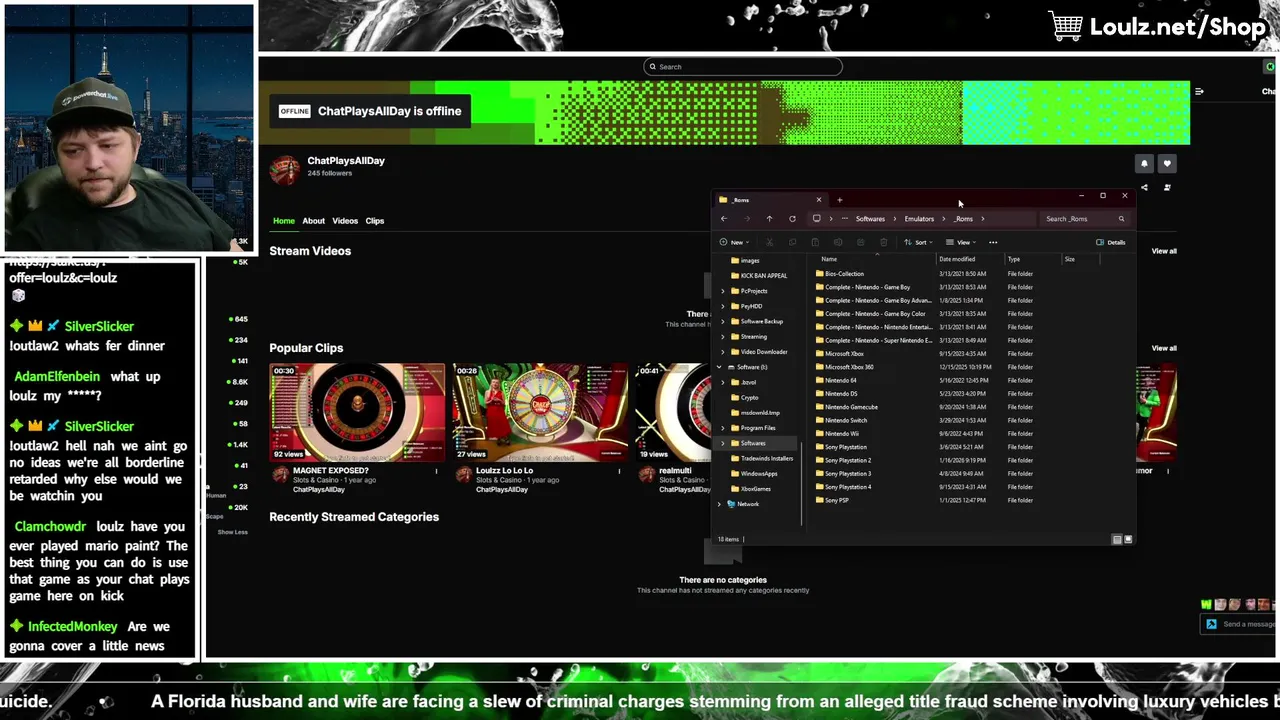1280x720 pixels.
Task: Open the Loulzz Lo Lo Lo clip thumbnail
Action: click(x=540, y=412)
